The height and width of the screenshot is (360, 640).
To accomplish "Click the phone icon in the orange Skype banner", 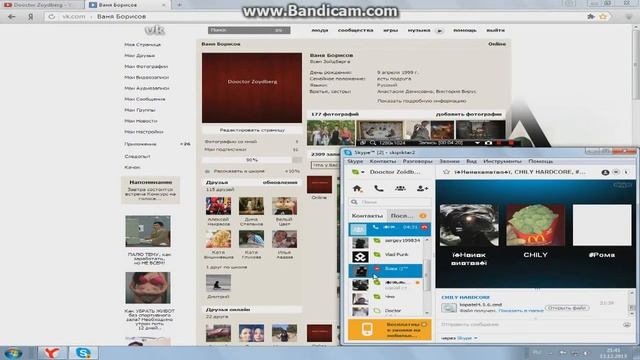I will pos(367,329).
